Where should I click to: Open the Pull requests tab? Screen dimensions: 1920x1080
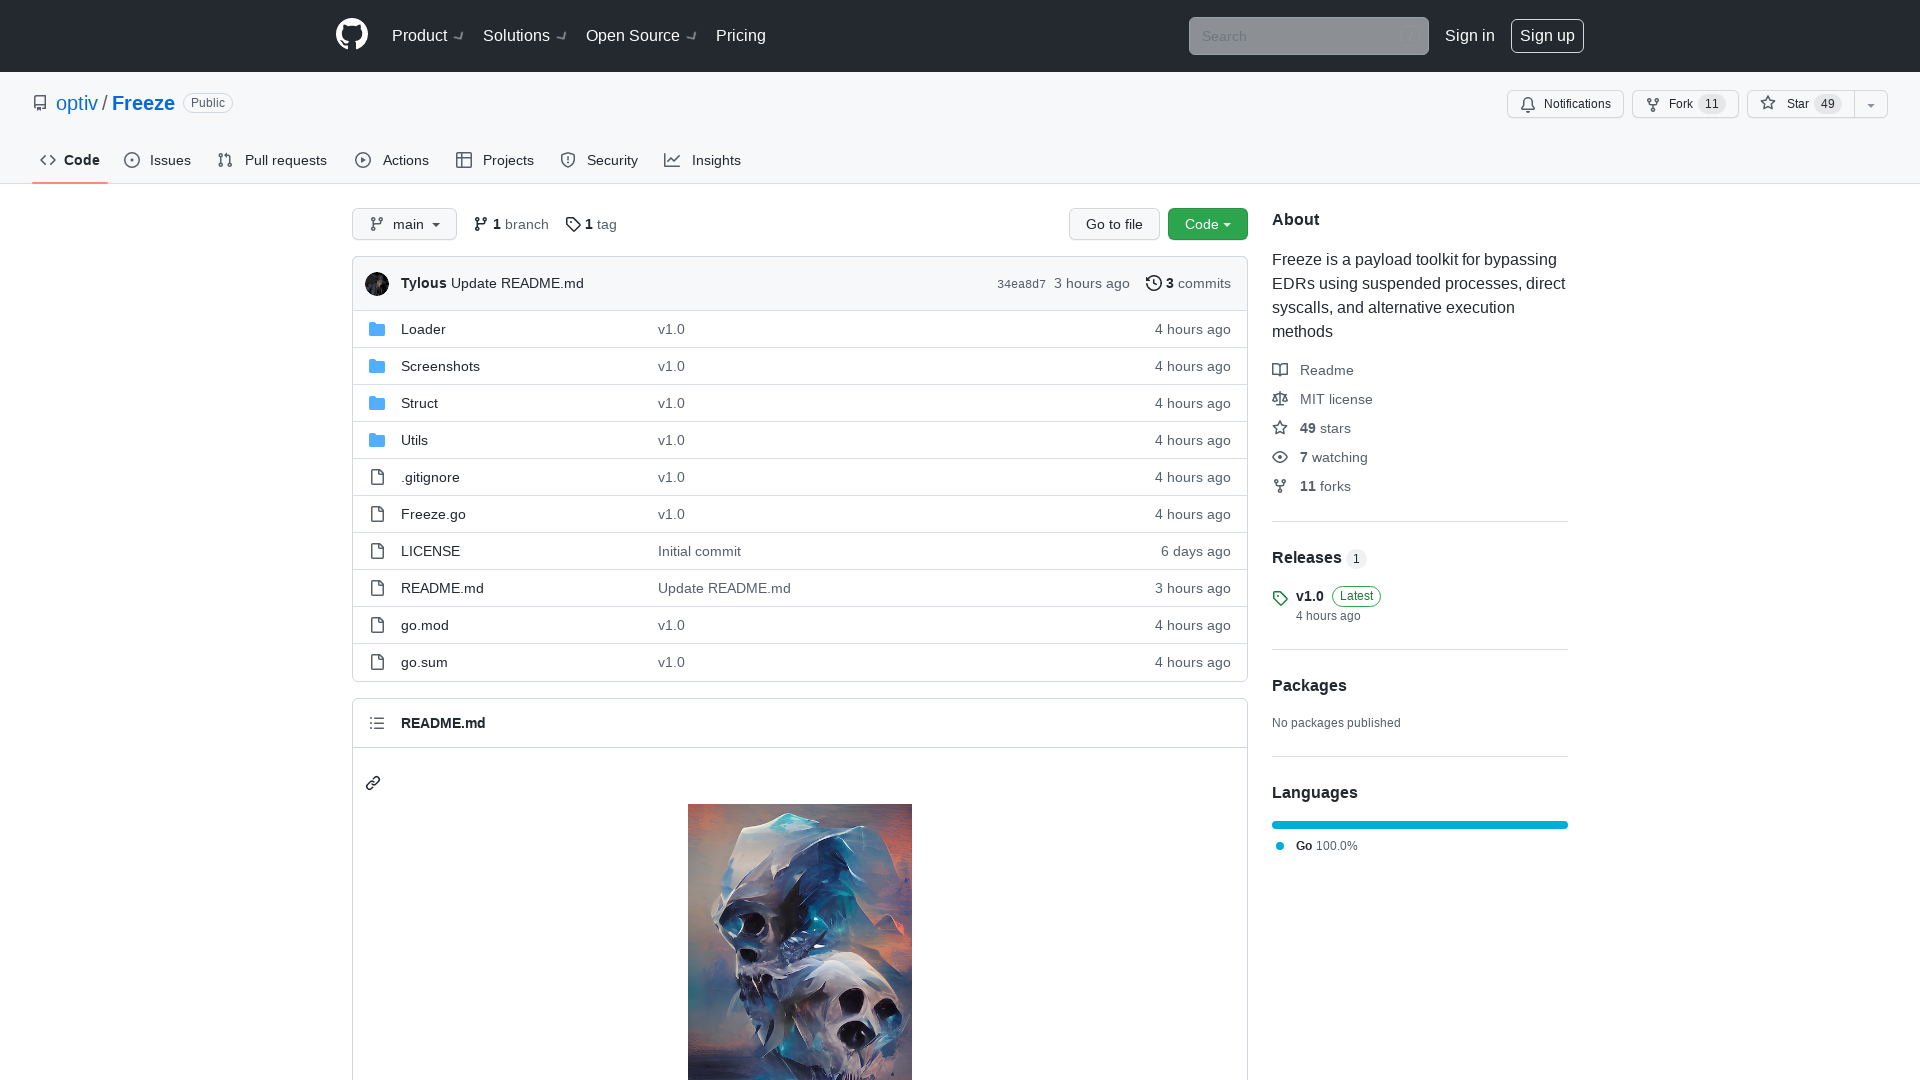point(271,160)
